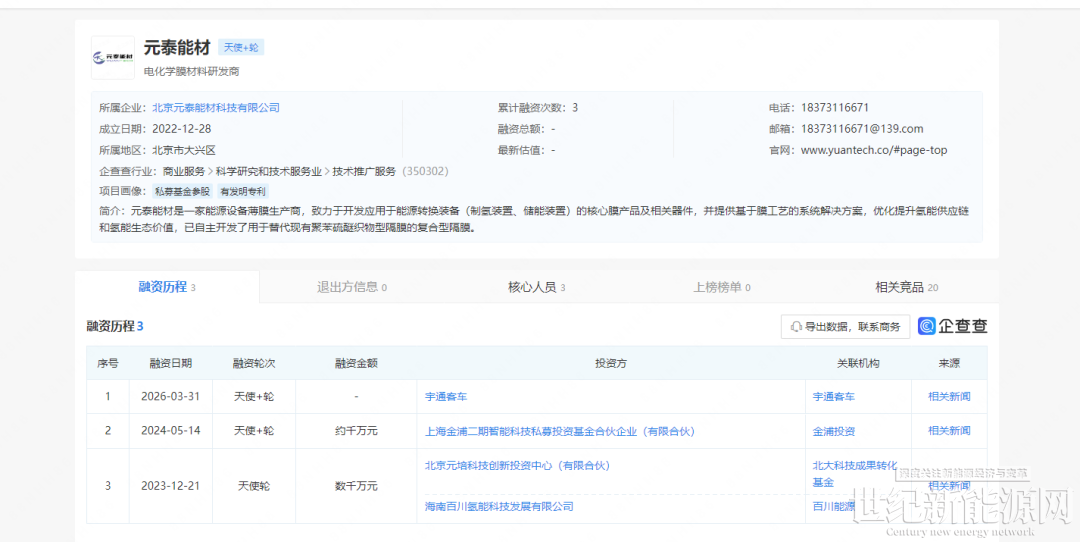This screenshot has width=1080, height=542.
Task: Click the 有发明专利 project tag
Action: pyautogui.click(x=243, y=191)
